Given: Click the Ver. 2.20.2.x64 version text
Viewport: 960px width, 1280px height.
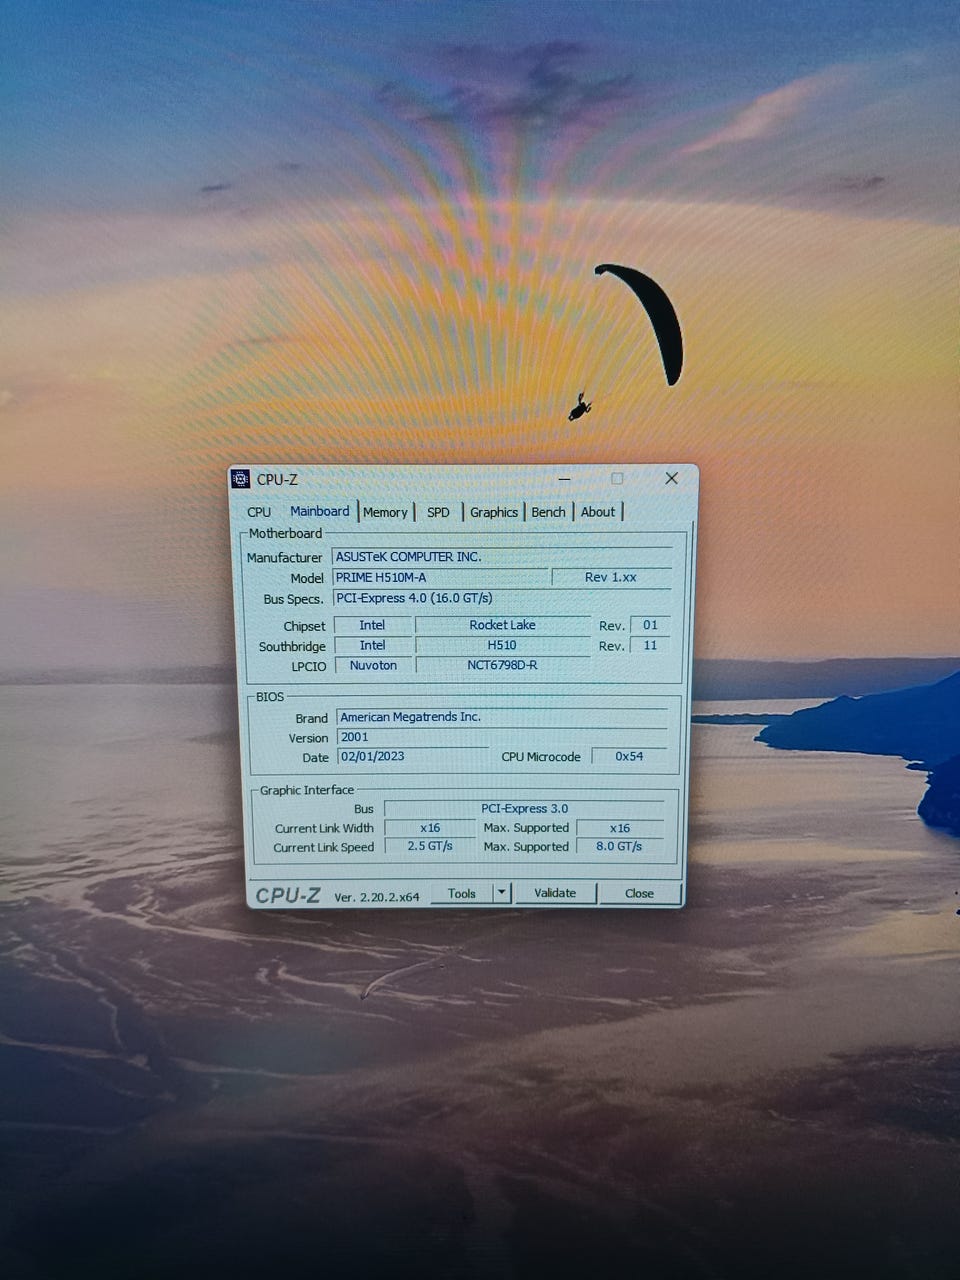Looking at the screenshot, I should [x=376, y=897].
